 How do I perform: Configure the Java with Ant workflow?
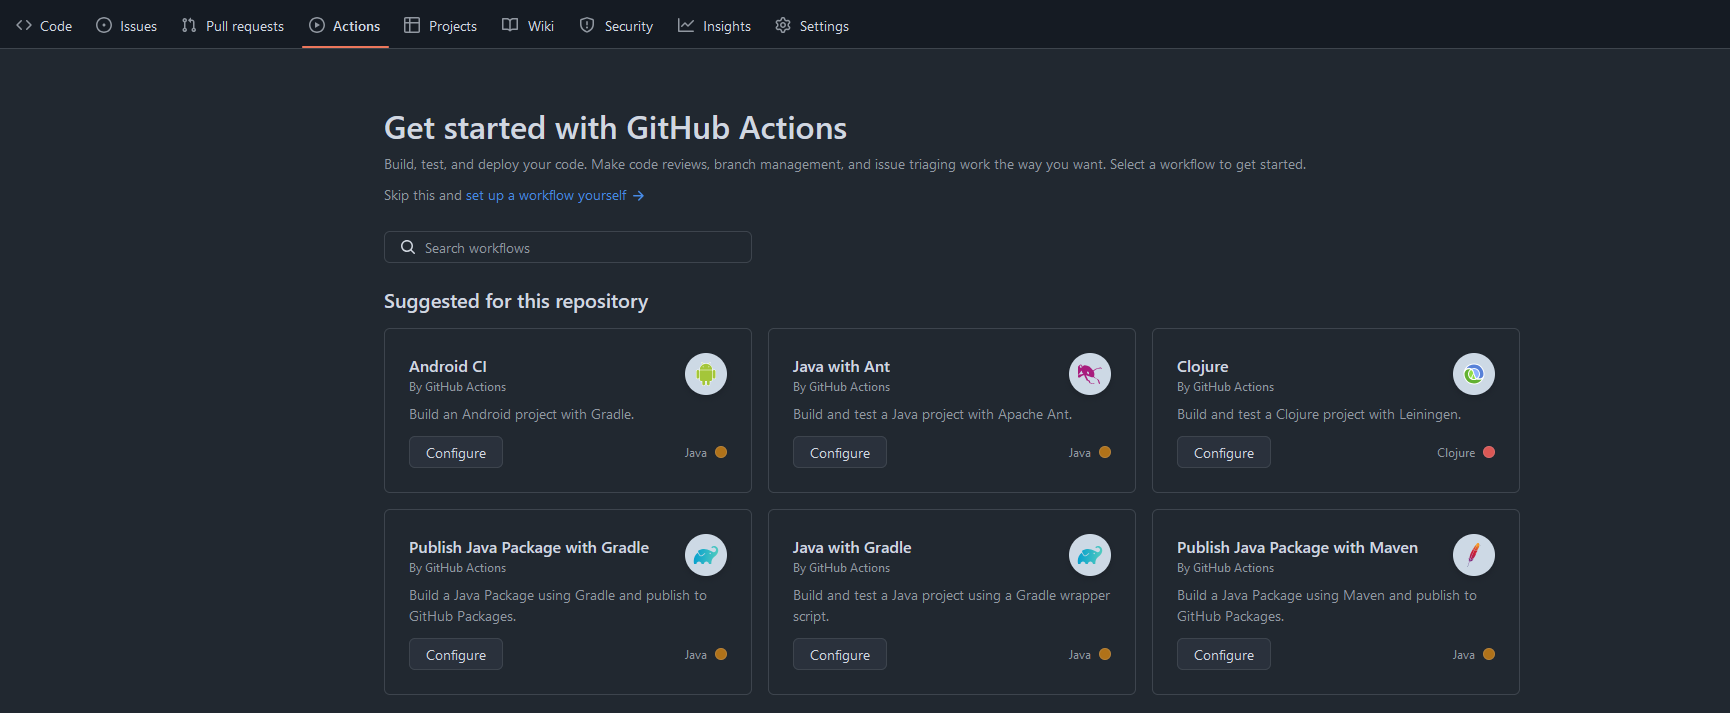840,453
